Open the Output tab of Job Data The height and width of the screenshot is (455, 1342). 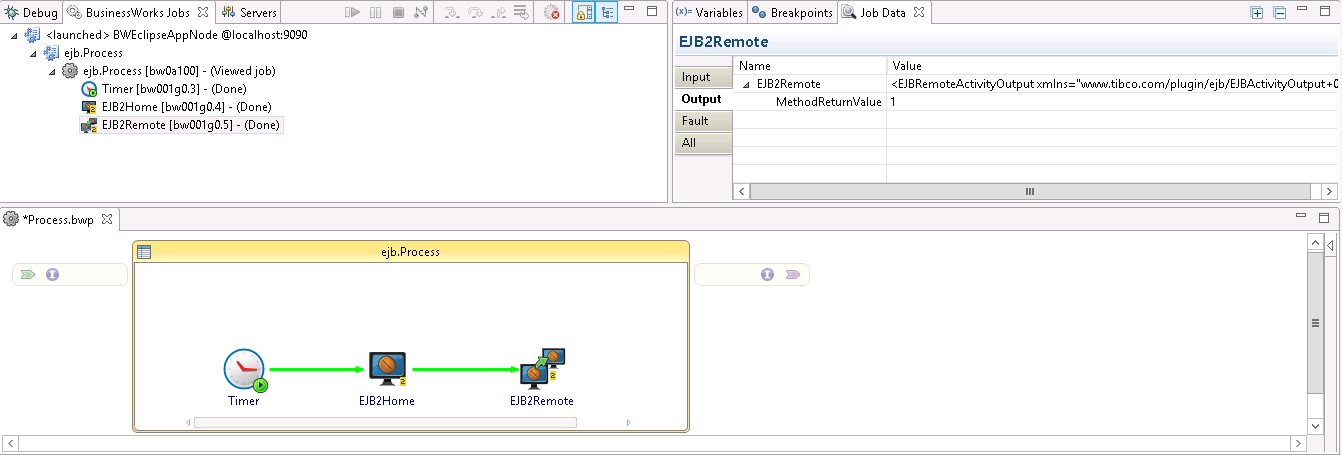point(703,99)
